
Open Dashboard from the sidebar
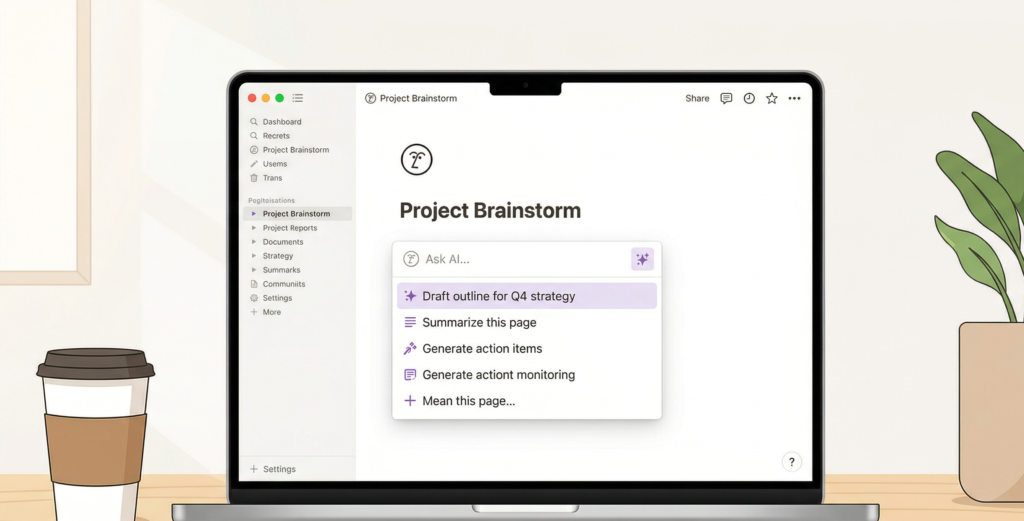click(281, 122)
